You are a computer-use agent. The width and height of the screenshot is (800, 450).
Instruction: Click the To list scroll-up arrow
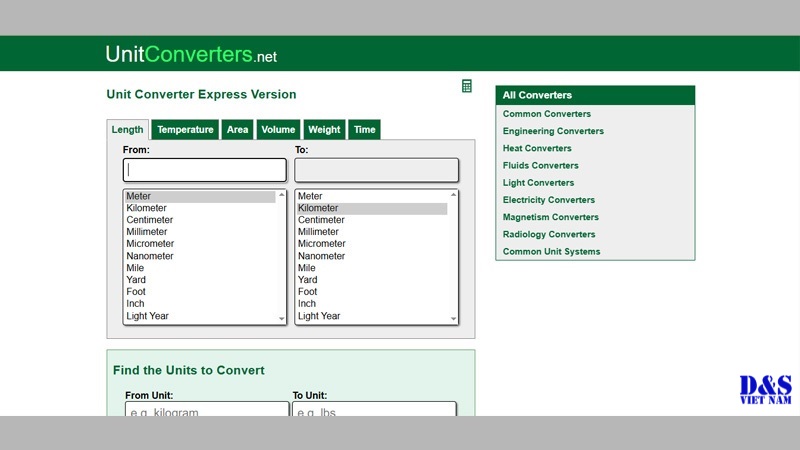point(453,195)
